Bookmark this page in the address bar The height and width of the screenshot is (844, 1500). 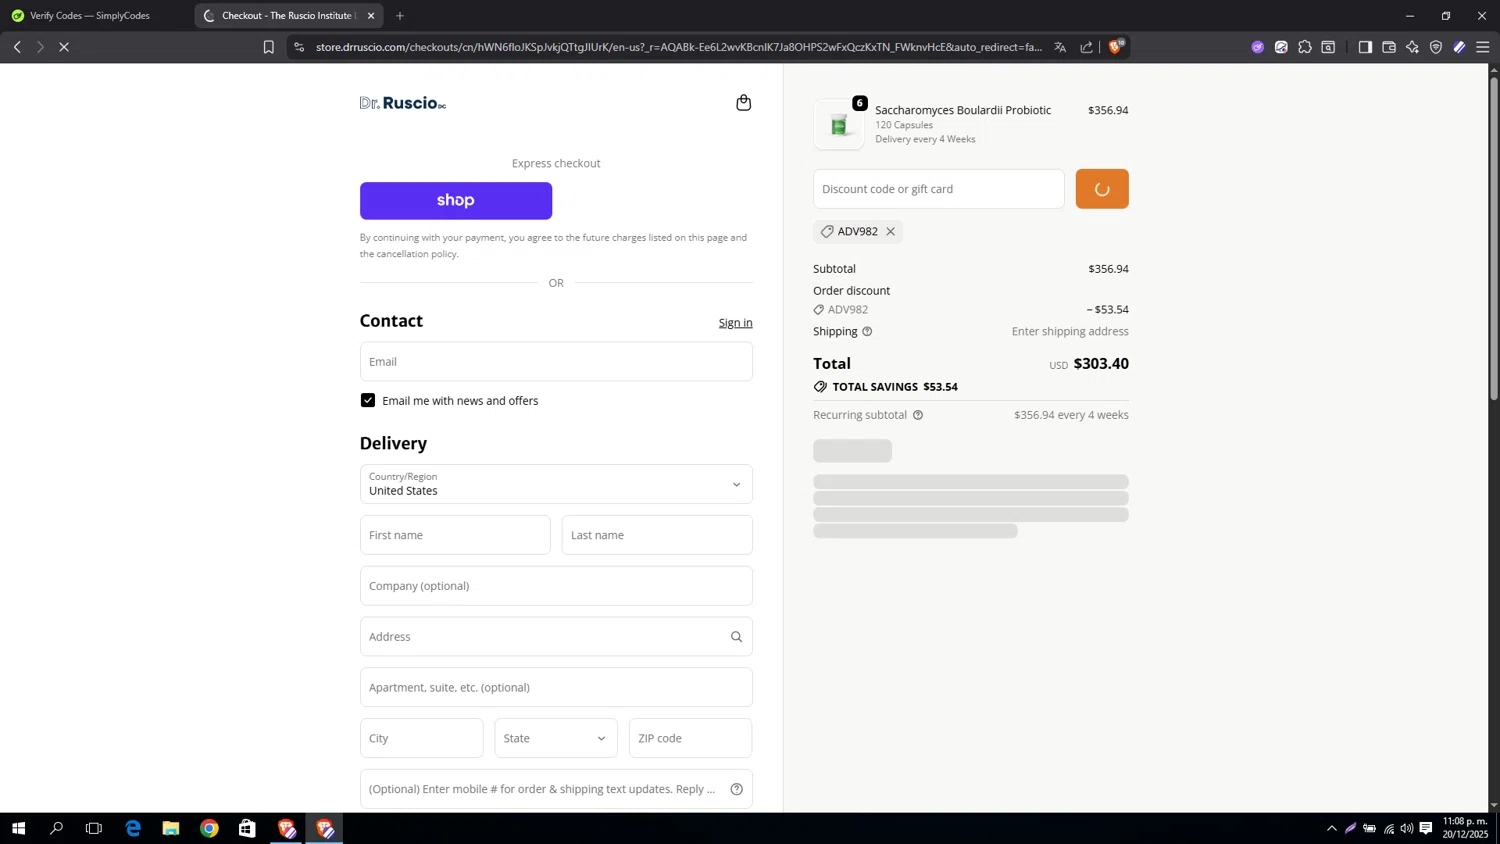(x=268, y=47)
